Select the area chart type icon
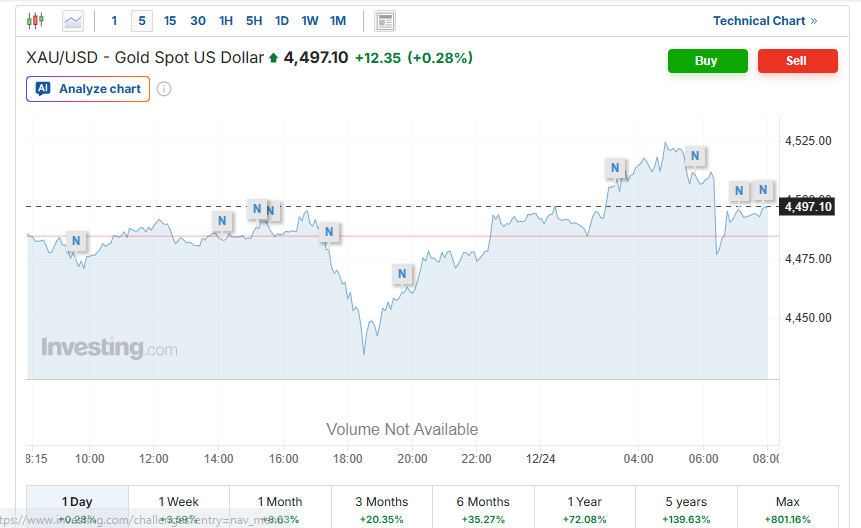 [x=73, y=21]
